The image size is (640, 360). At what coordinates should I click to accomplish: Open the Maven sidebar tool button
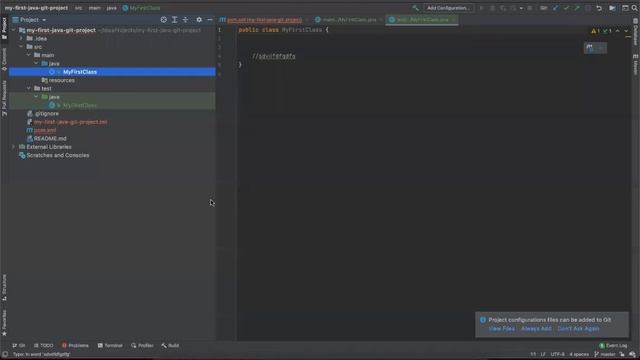point(636,64)
